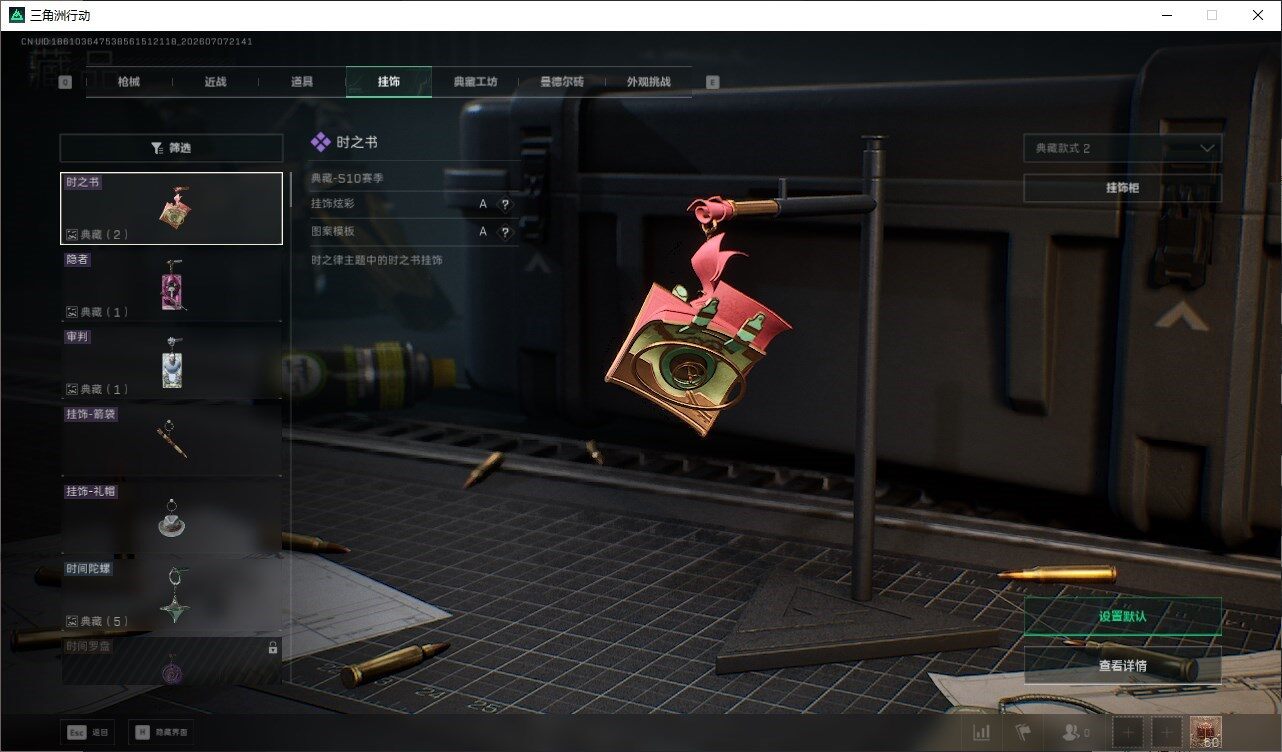Select the 审判 charm card

pyautogui.click(x=171, y=363)
